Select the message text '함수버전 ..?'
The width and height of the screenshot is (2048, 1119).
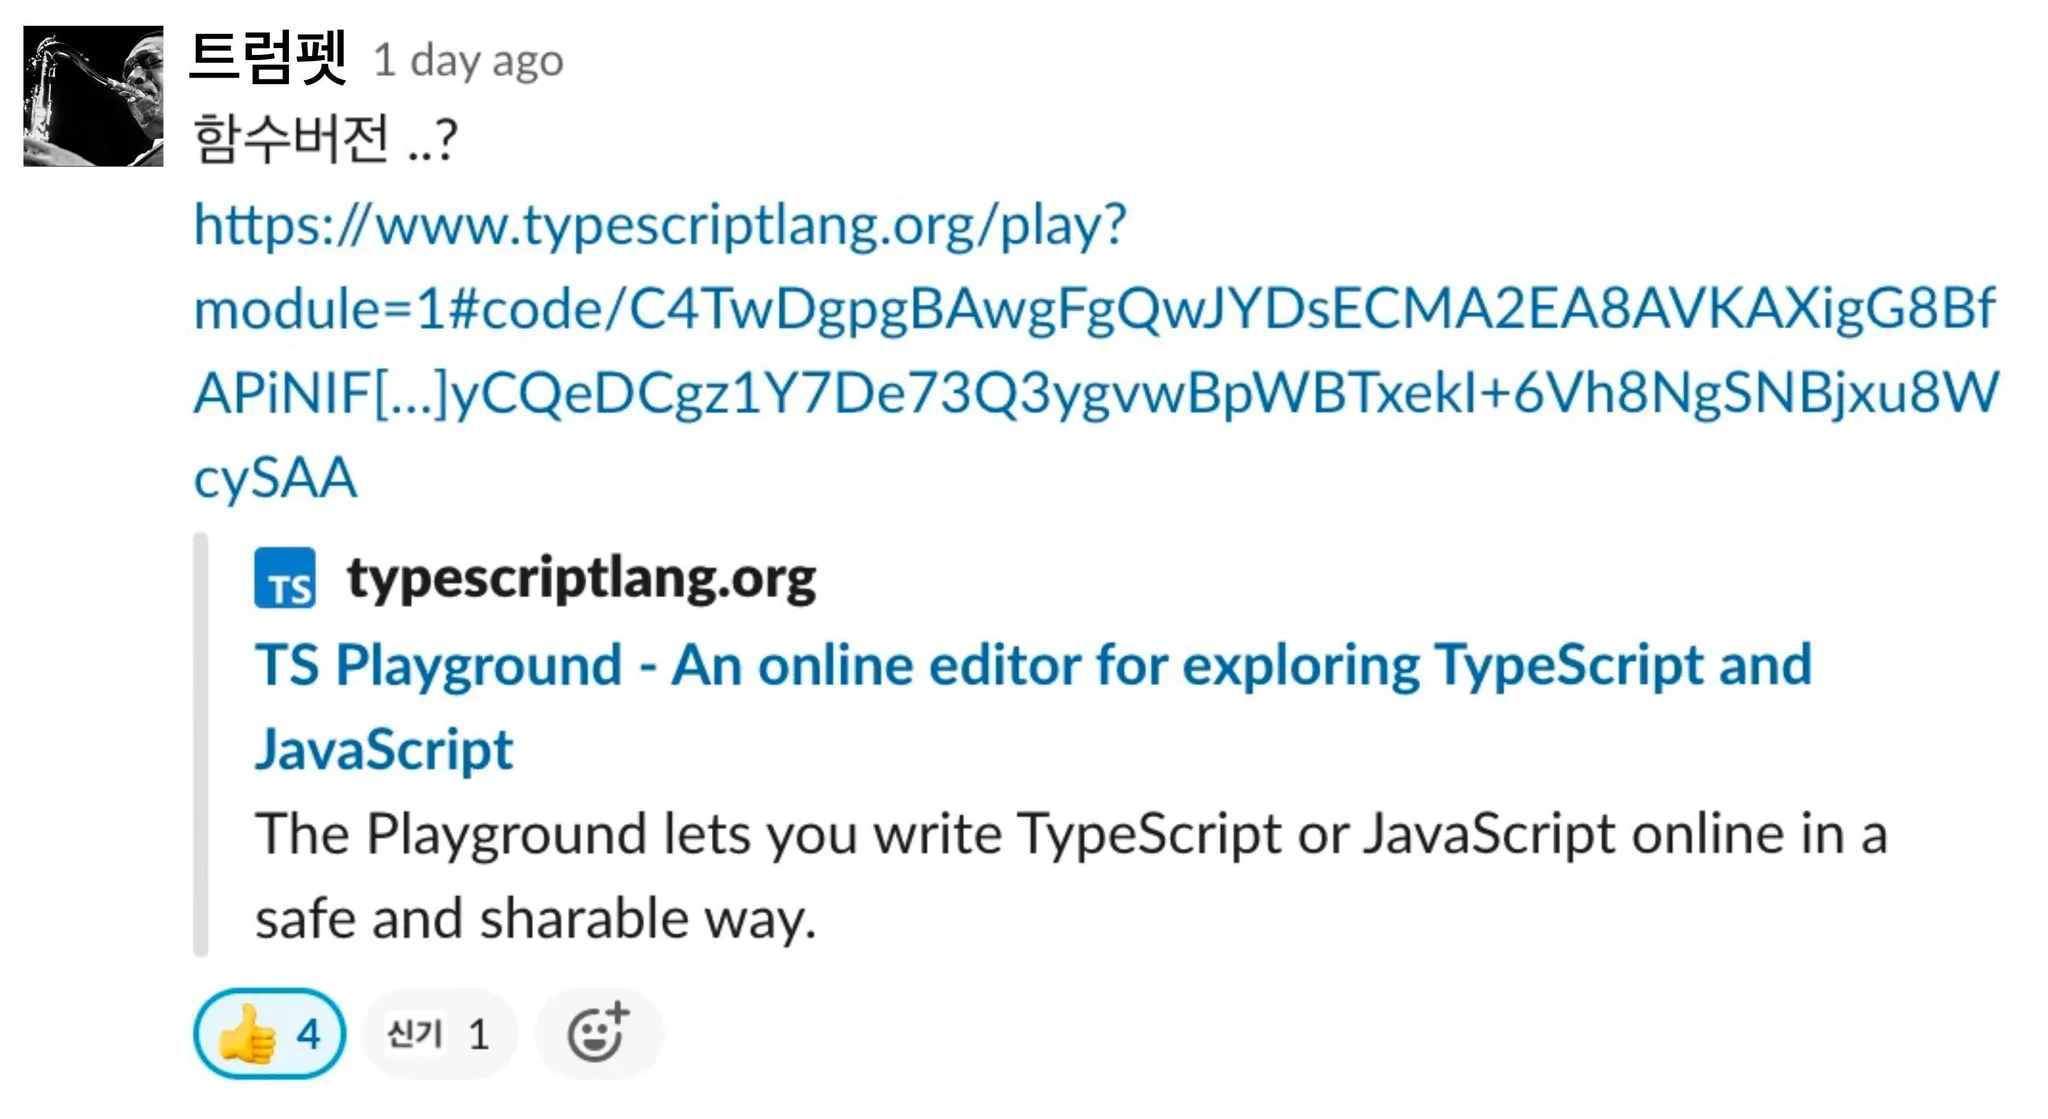pos(325,139)
